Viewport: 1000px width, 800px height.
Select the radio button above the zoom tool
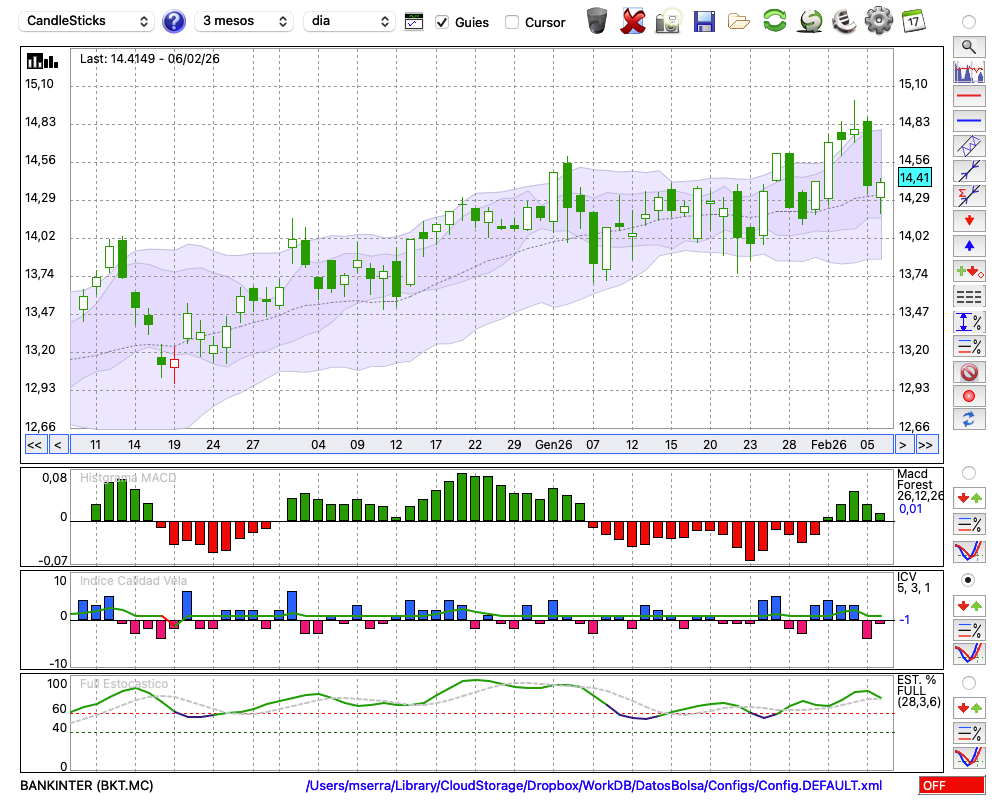click(x=969, y=22)
